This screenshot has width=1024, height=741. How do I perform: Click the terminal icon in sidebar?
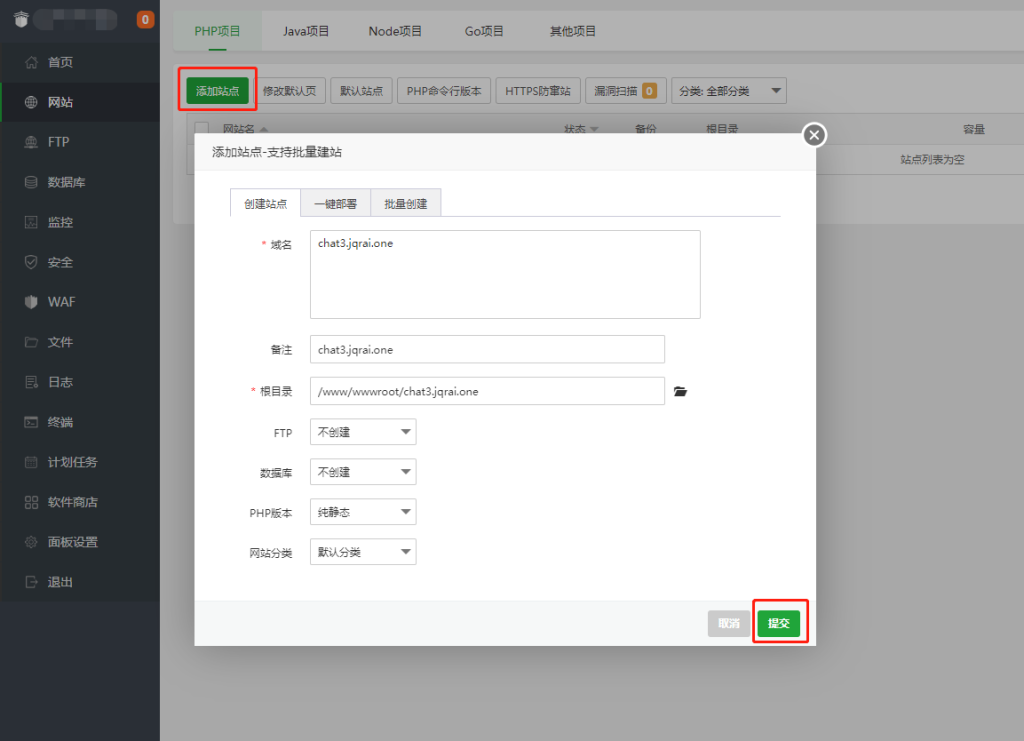click(31, 422)
